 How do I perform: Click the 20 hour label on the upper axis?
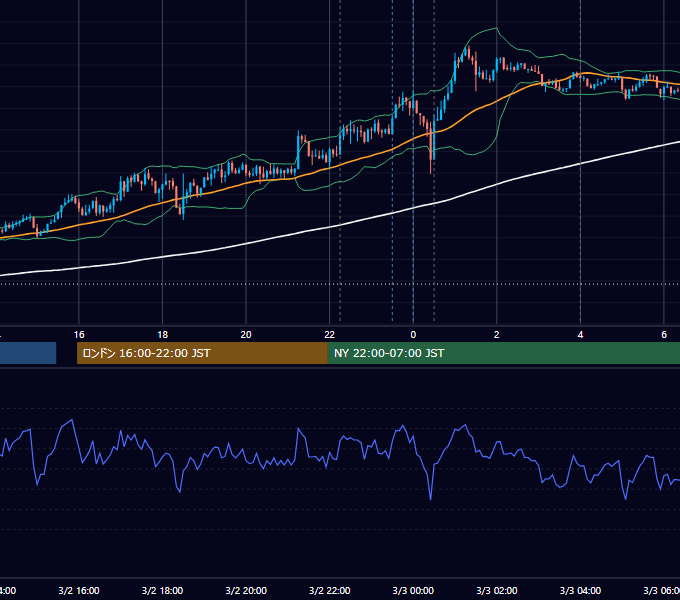[x=246, y=335]
